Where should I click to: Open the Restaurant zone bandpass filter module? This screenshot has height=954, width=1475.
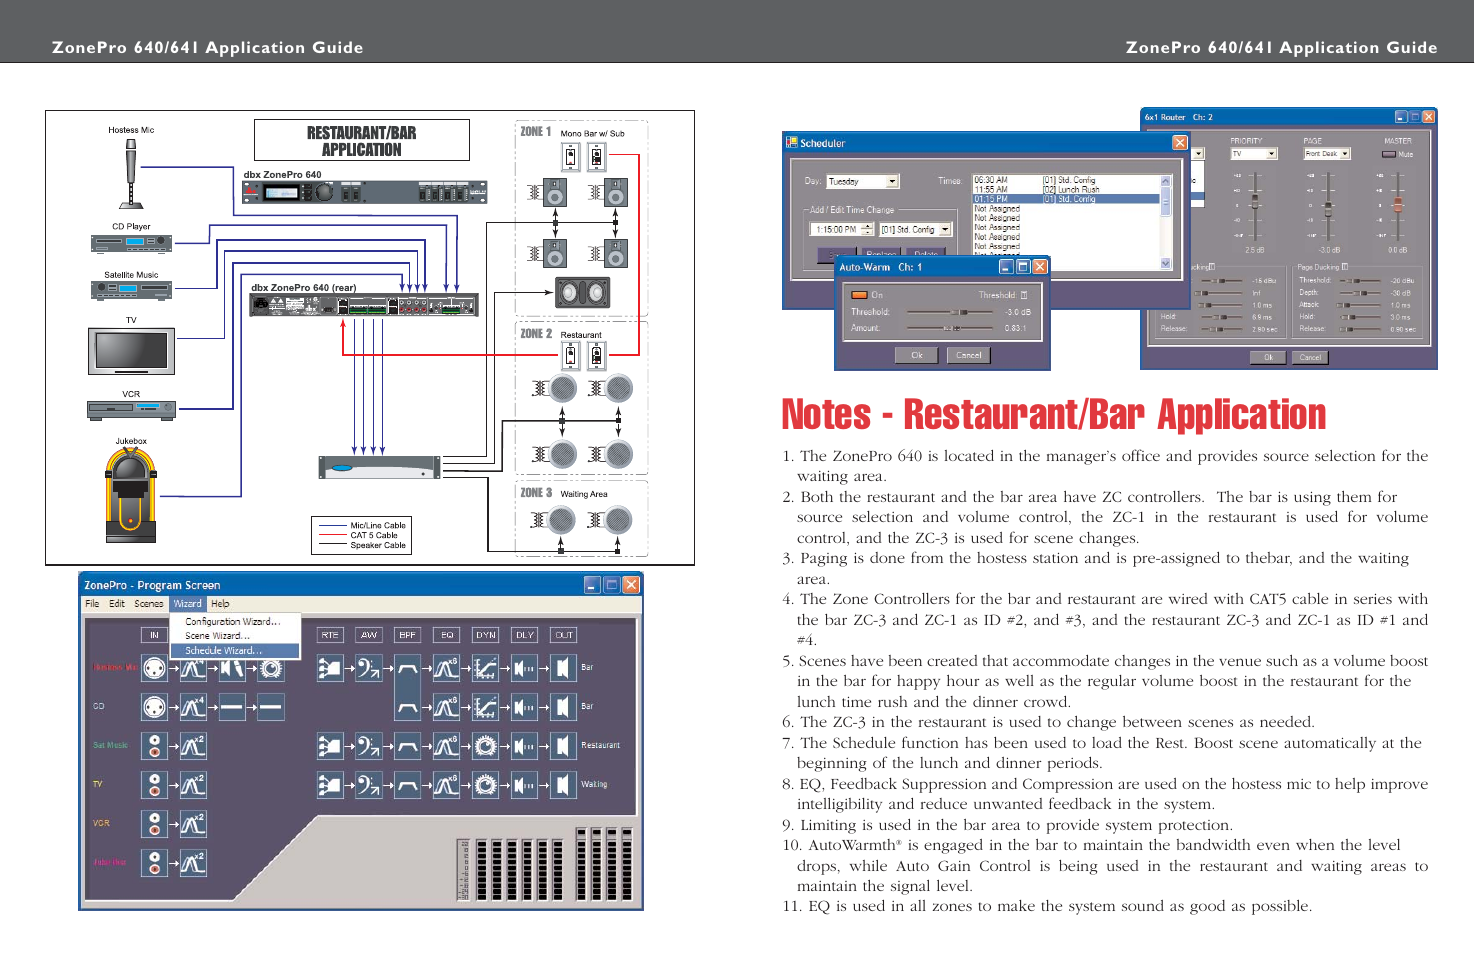(x=408, y=746)
